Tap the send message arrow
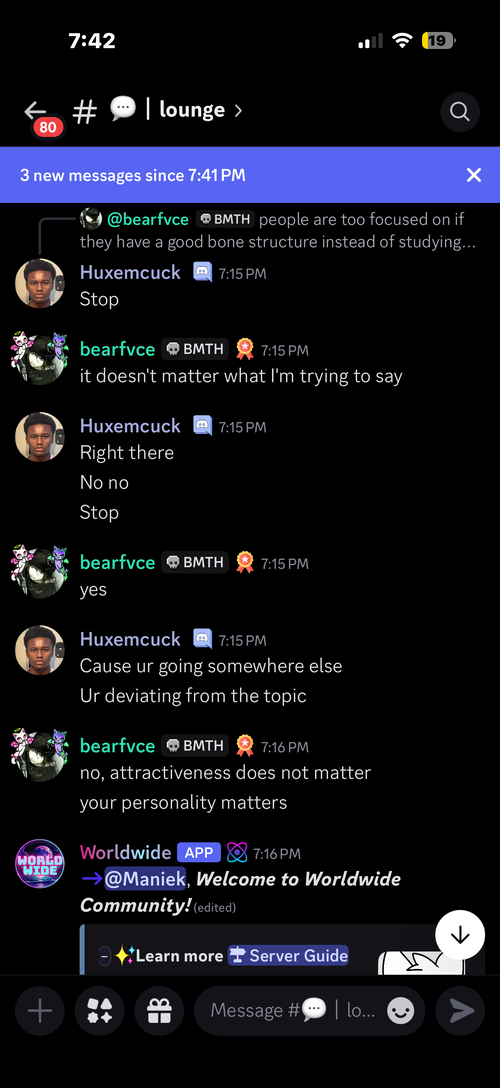The width and height of the screenshot is (500, 1088). 460,1011
